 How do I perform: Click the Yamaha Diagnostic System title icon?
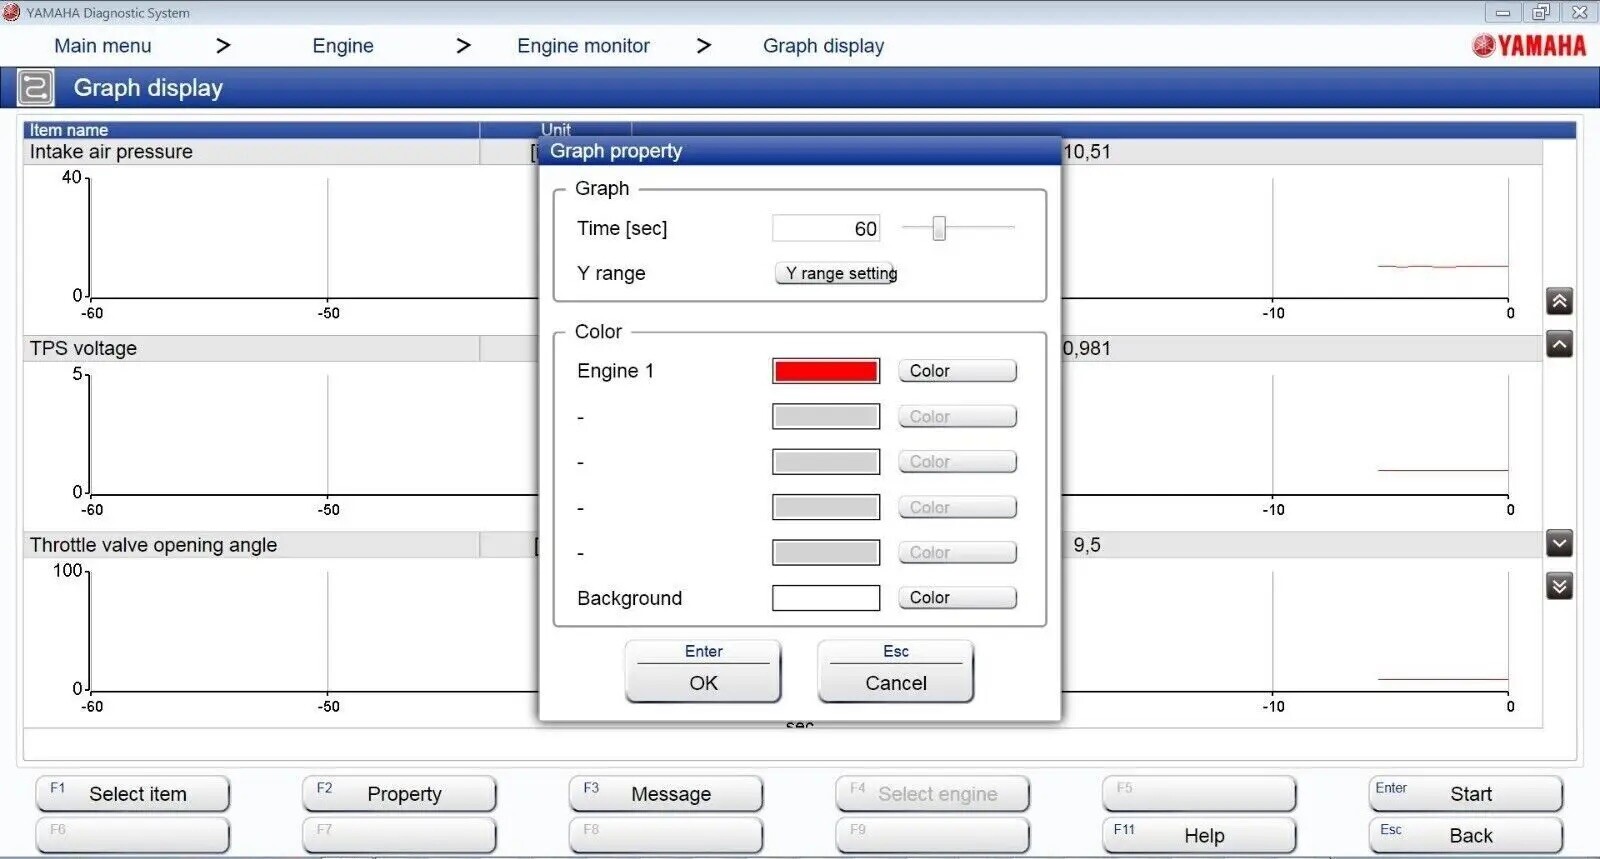click(11, 12)
